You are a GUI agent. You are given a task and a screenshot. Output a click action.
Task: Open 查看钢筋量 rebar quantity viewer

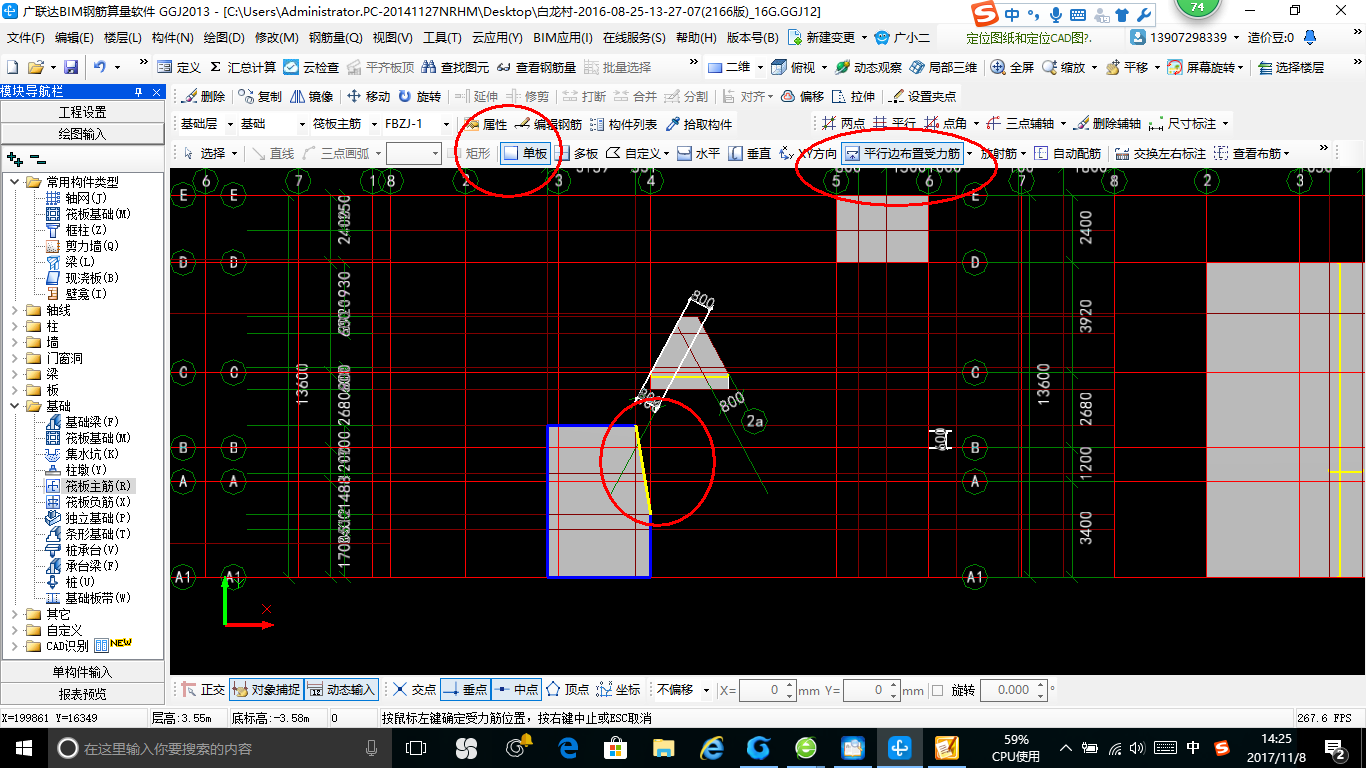pos(537,67)
